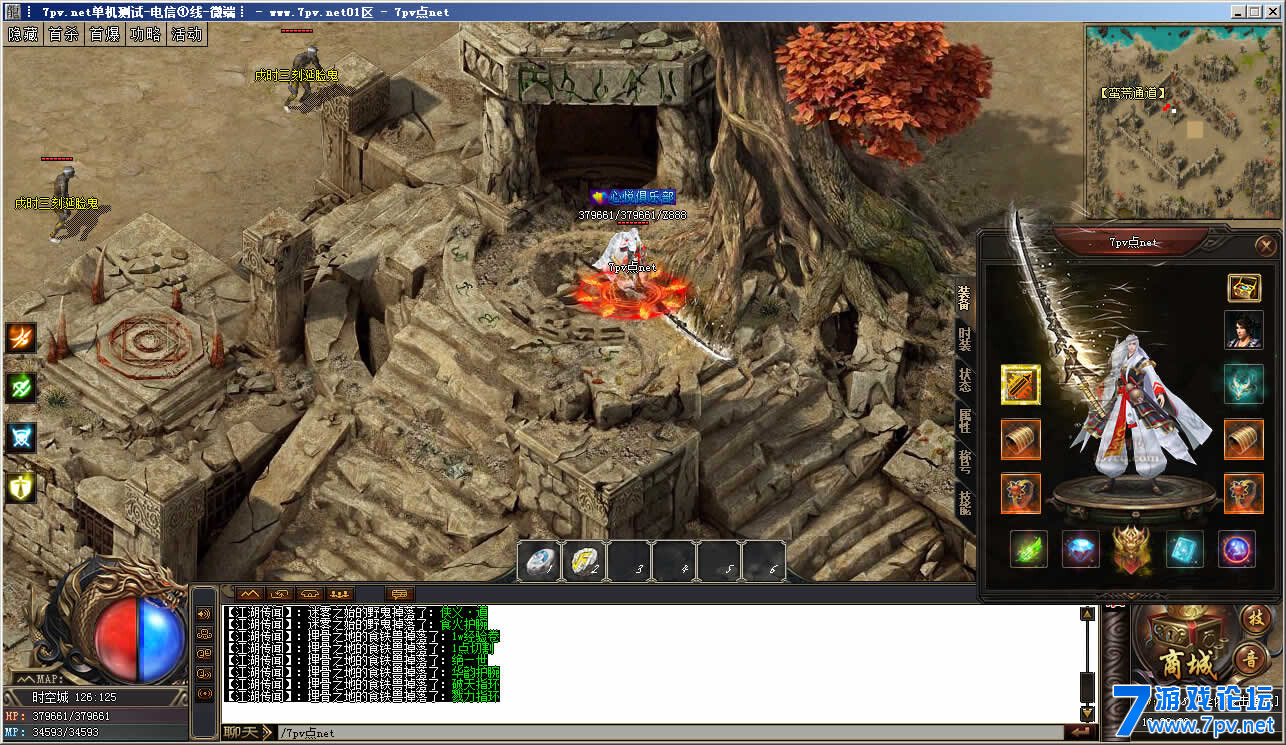Select empty hotbar slot 3

click(x=629, y=561)
